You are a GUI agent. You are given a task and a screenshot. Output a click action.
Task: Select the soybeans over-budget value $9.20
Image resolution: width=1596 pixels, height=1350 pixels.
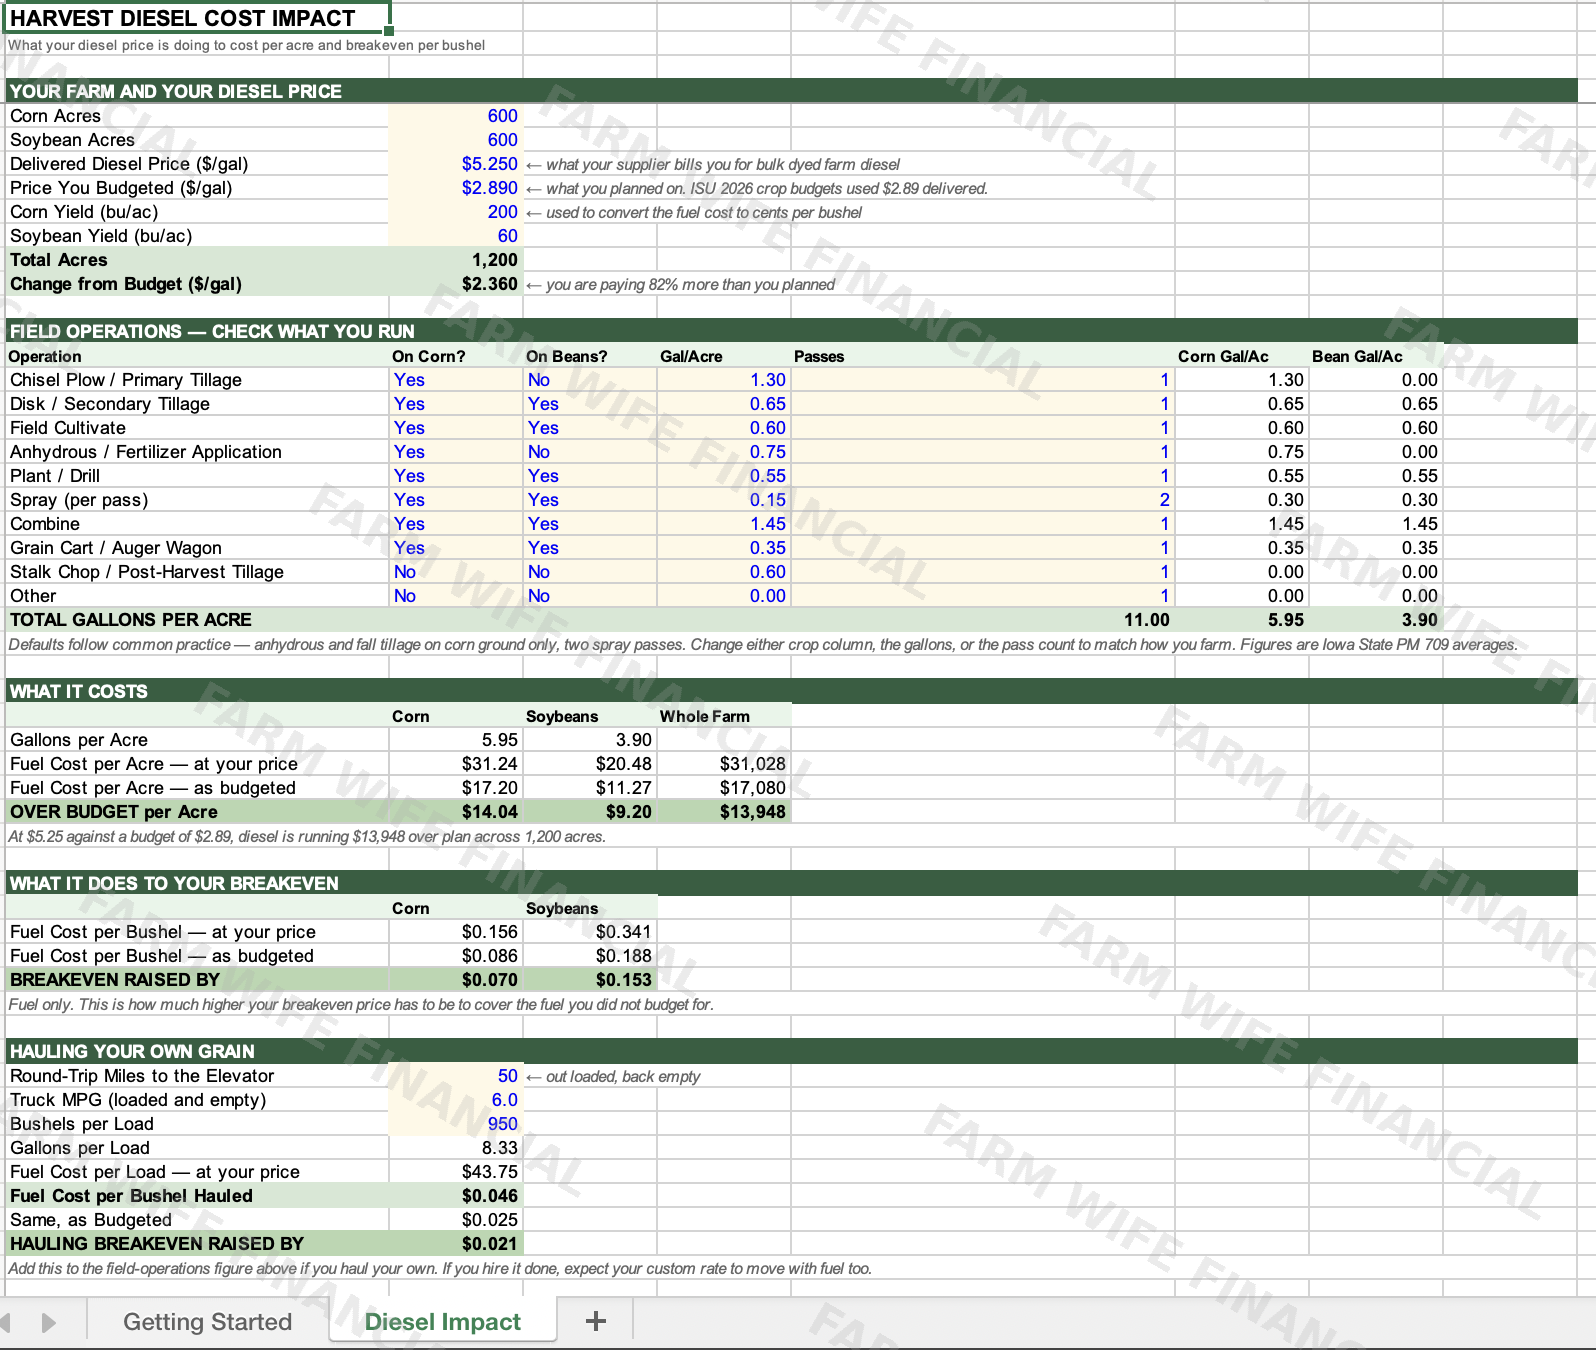tap(590, 812)
